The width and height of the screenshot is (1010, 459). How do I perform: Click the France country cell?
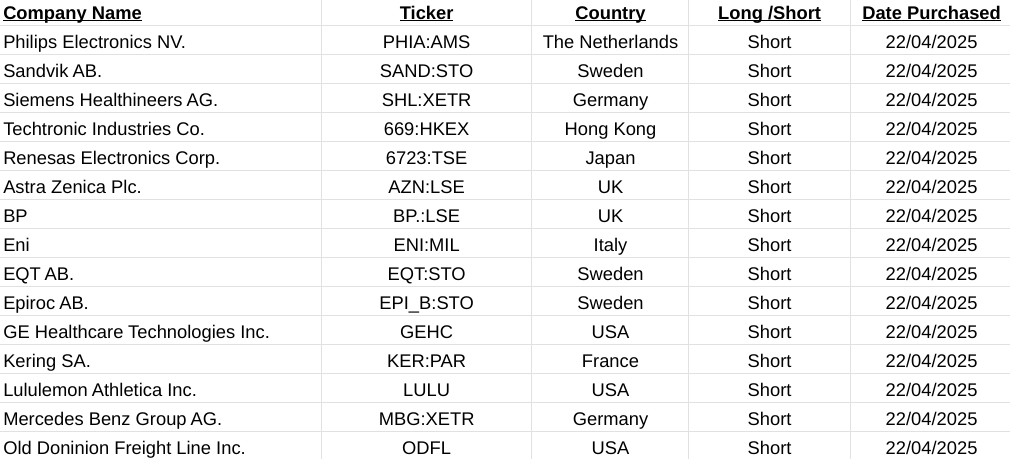point(610,361)
